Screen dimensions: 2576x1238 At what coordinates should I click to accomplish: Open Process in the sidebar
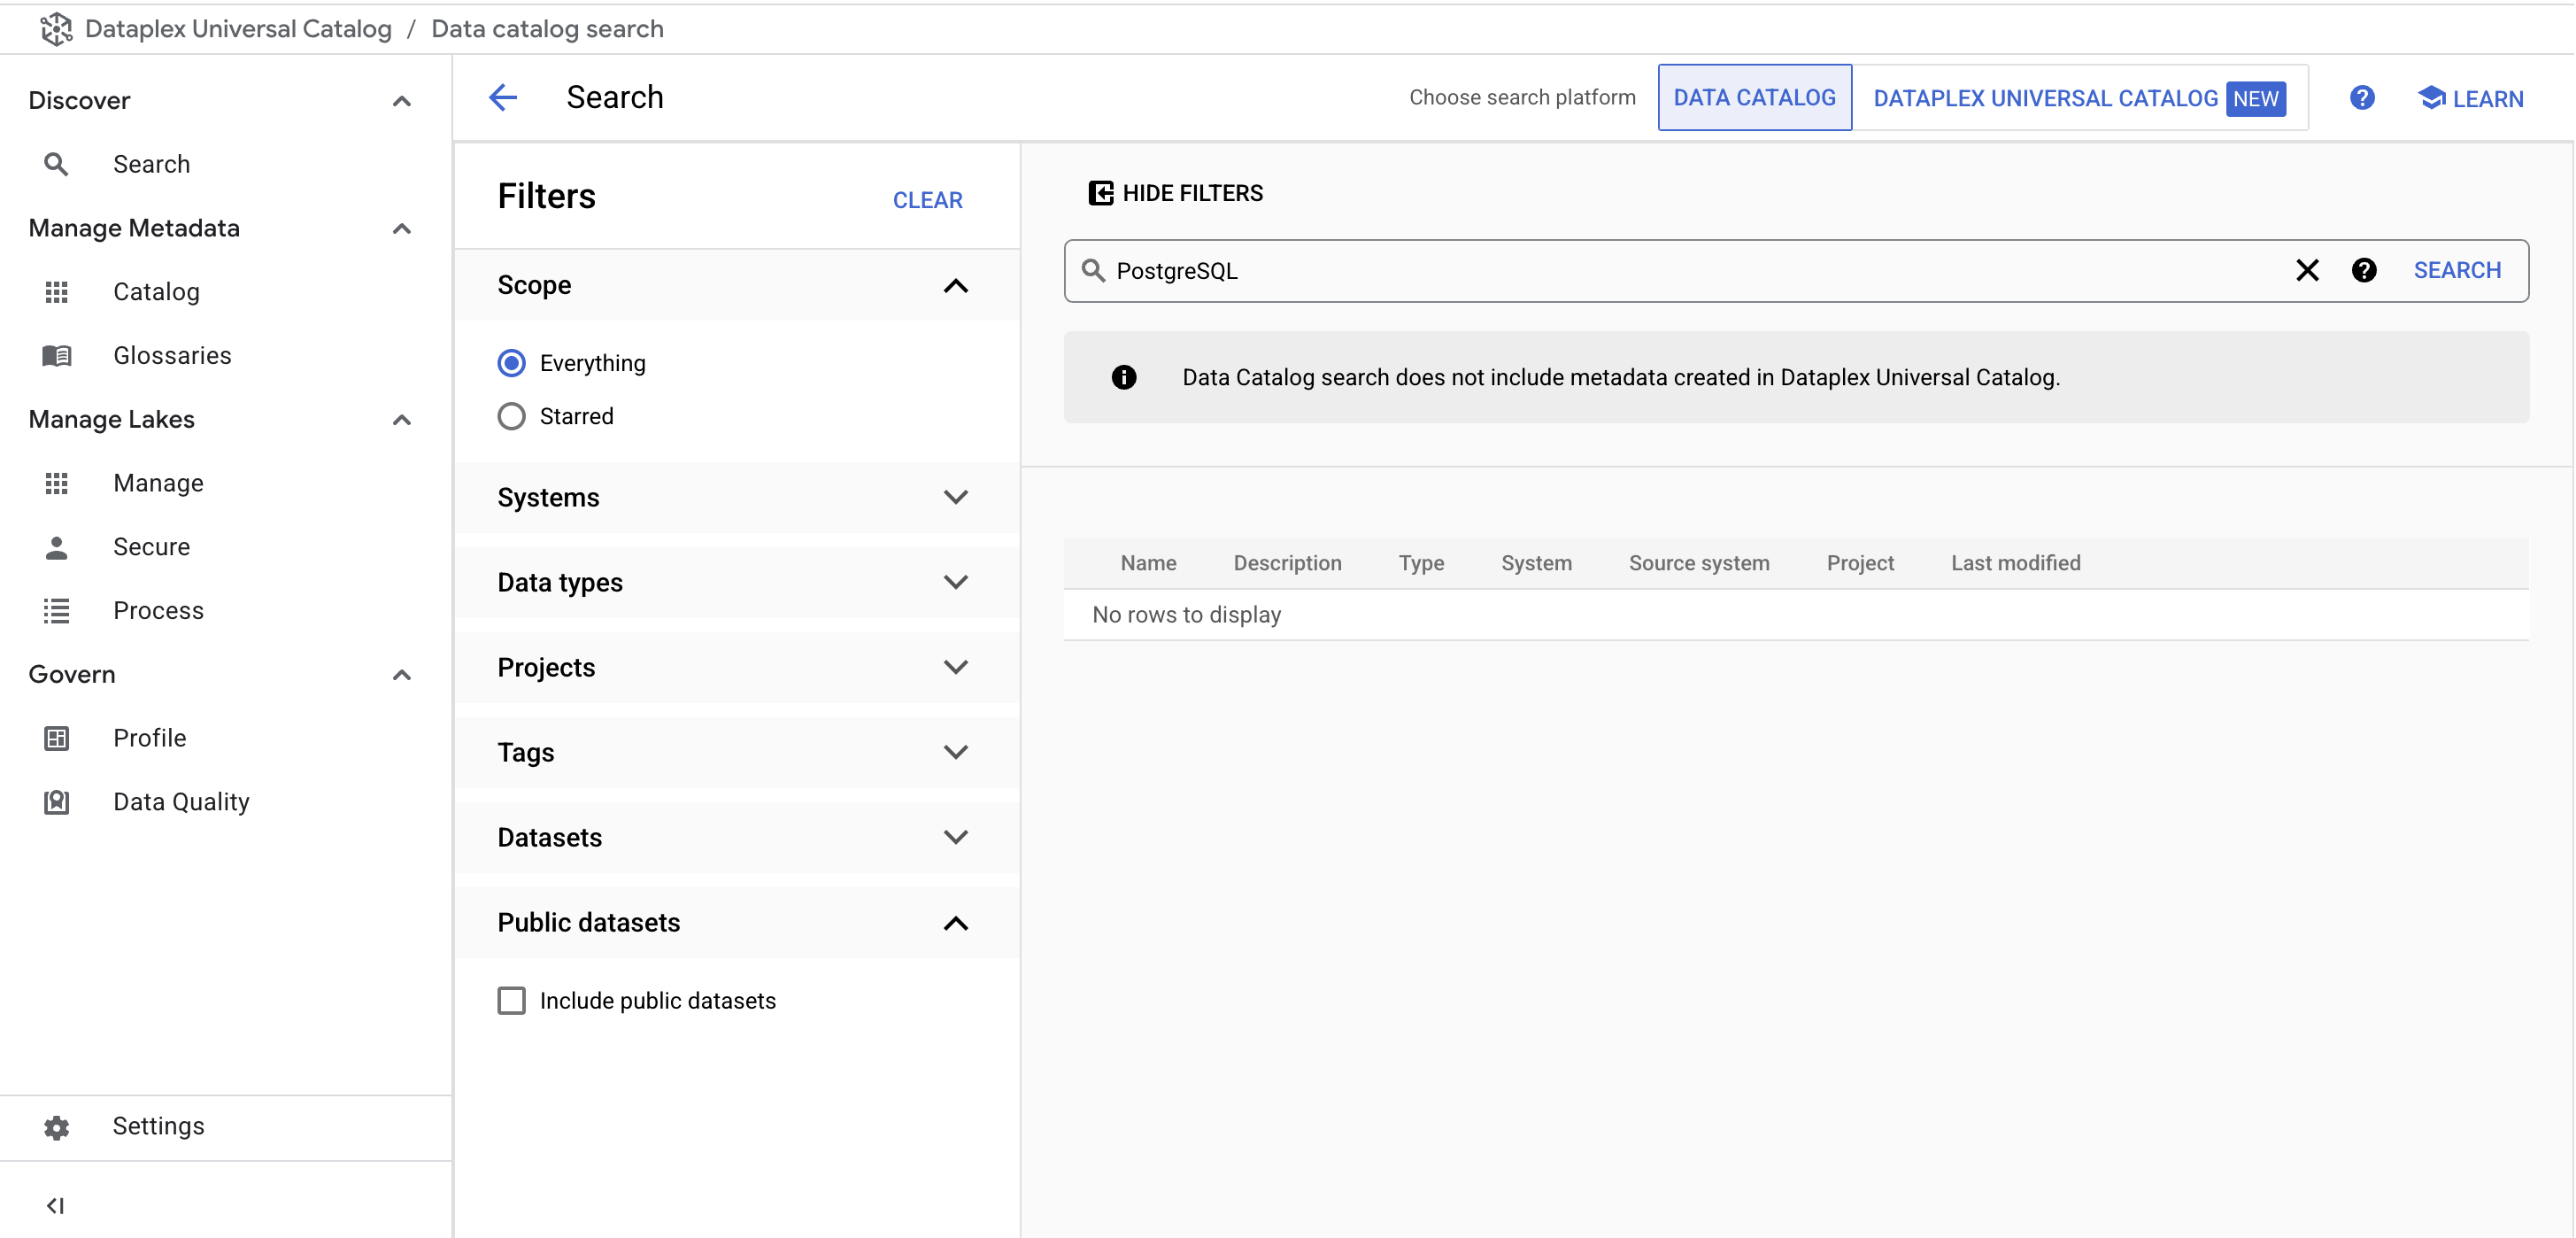click(x=158, y=611)
